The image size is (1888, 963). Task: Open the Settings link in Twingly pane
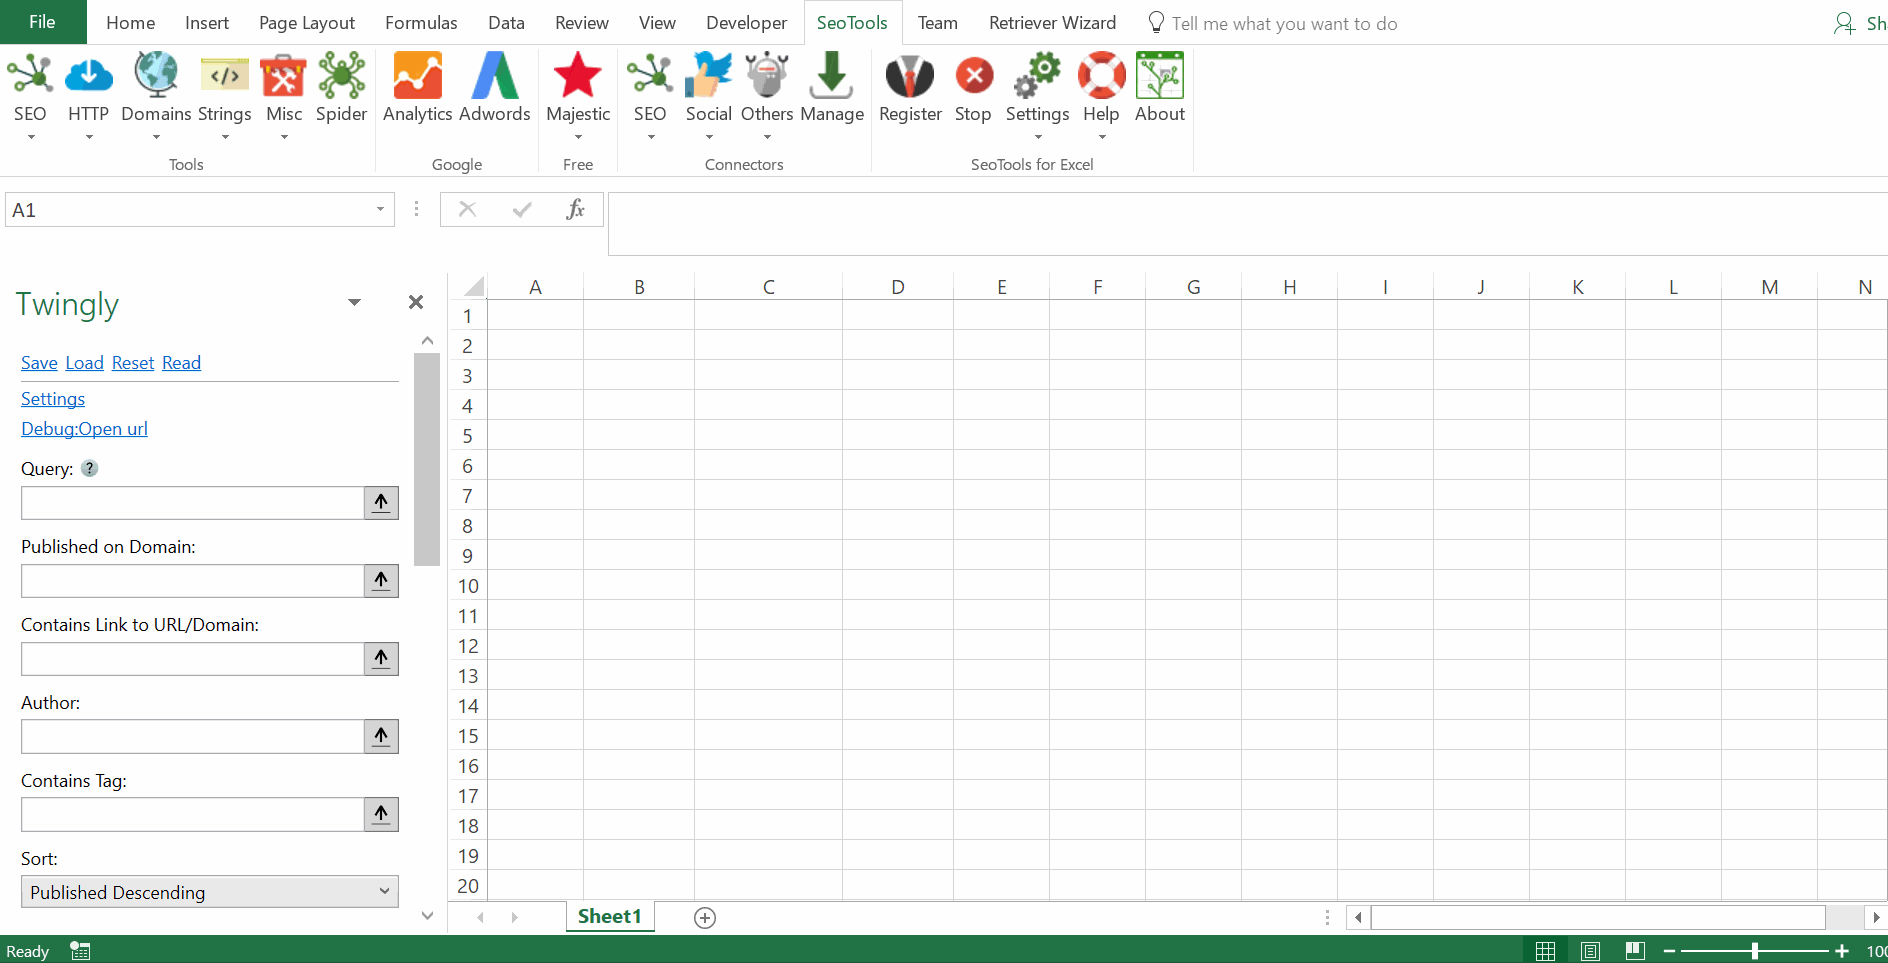coord(53,399)
